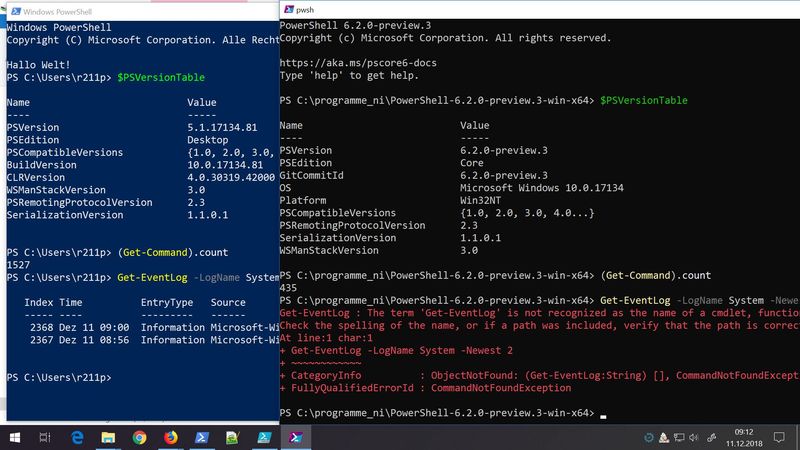The height and width of the screenshot is (450, 800).
Task: Click green $PSVersionTable in Windows PowerShell
Action: tap(161, 78)
